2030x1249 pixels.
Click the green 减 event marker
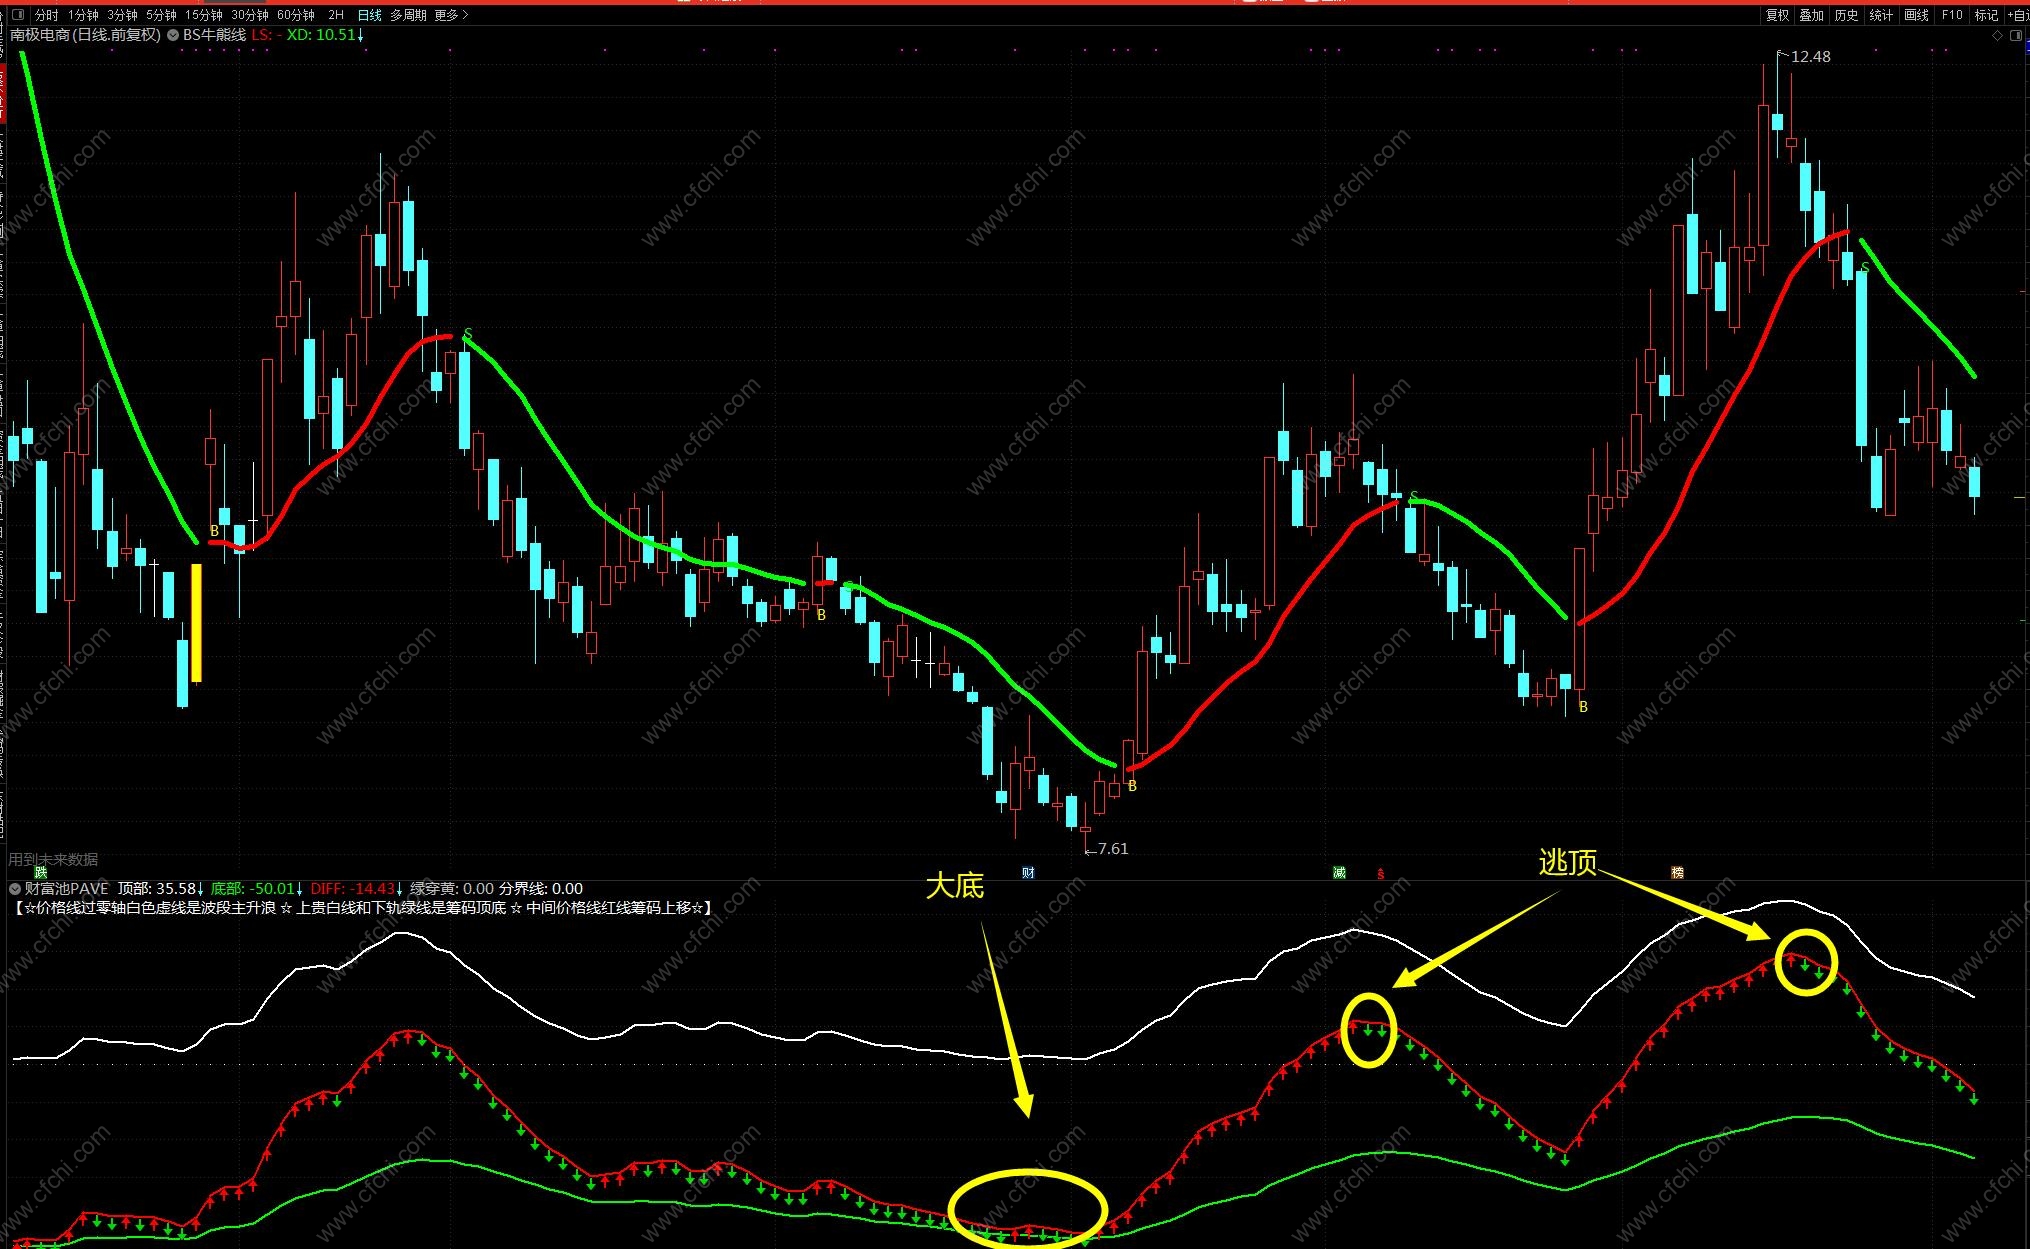click(1339, 872)
